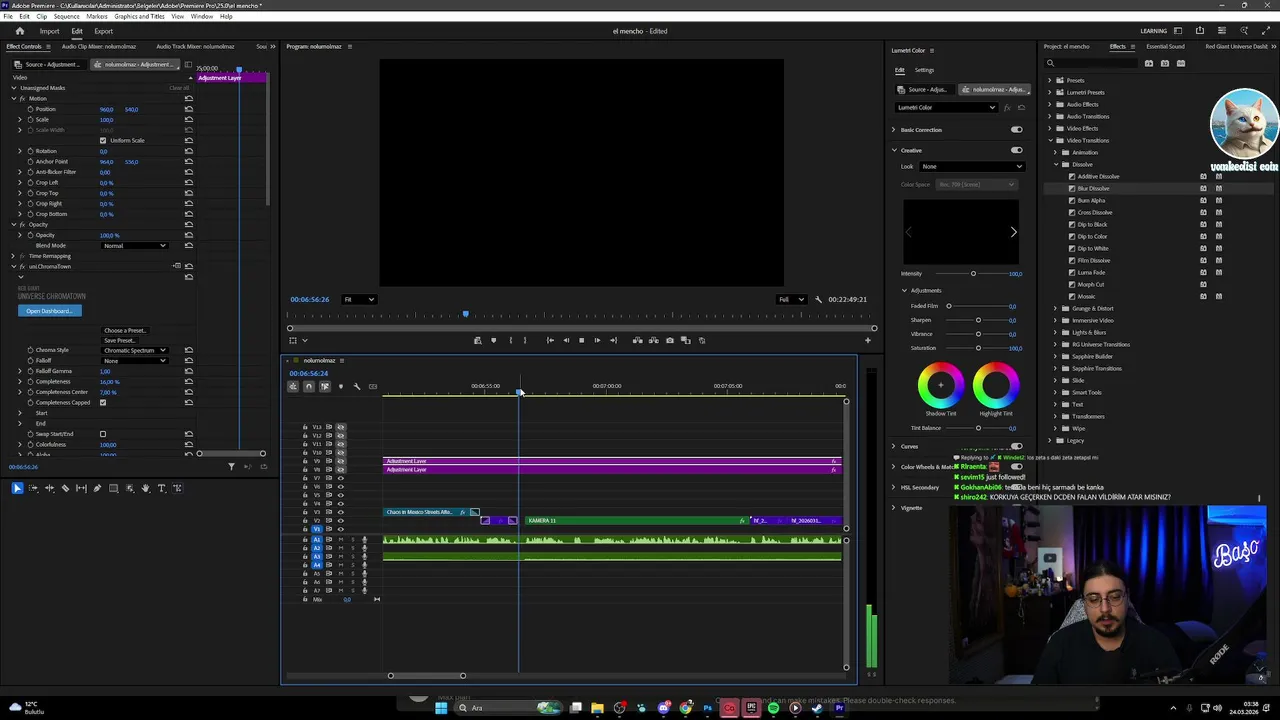
Task: Open the Lumetri Color panel menu
Action: (x=933, y=50)
